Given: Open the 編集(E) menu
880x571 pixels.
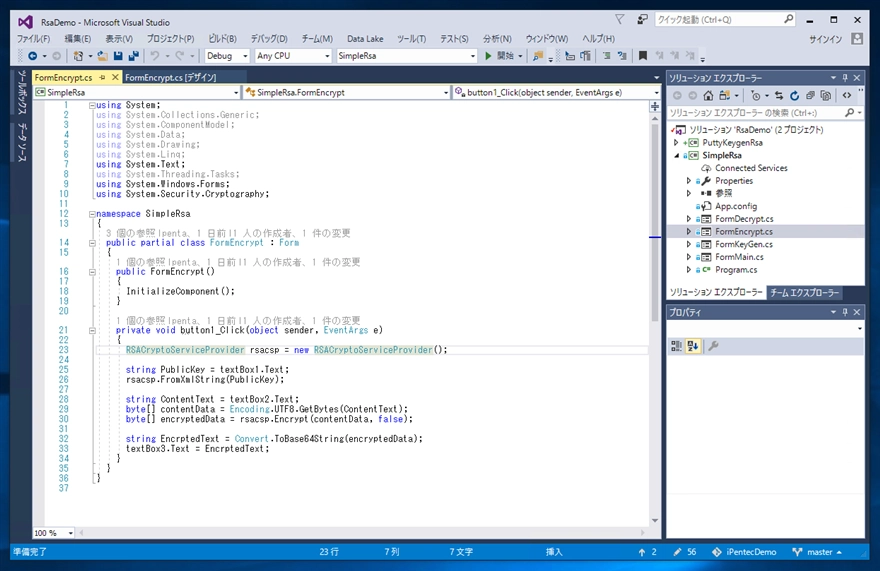Looking at the screenshot, I should click(x=77, y=39).
